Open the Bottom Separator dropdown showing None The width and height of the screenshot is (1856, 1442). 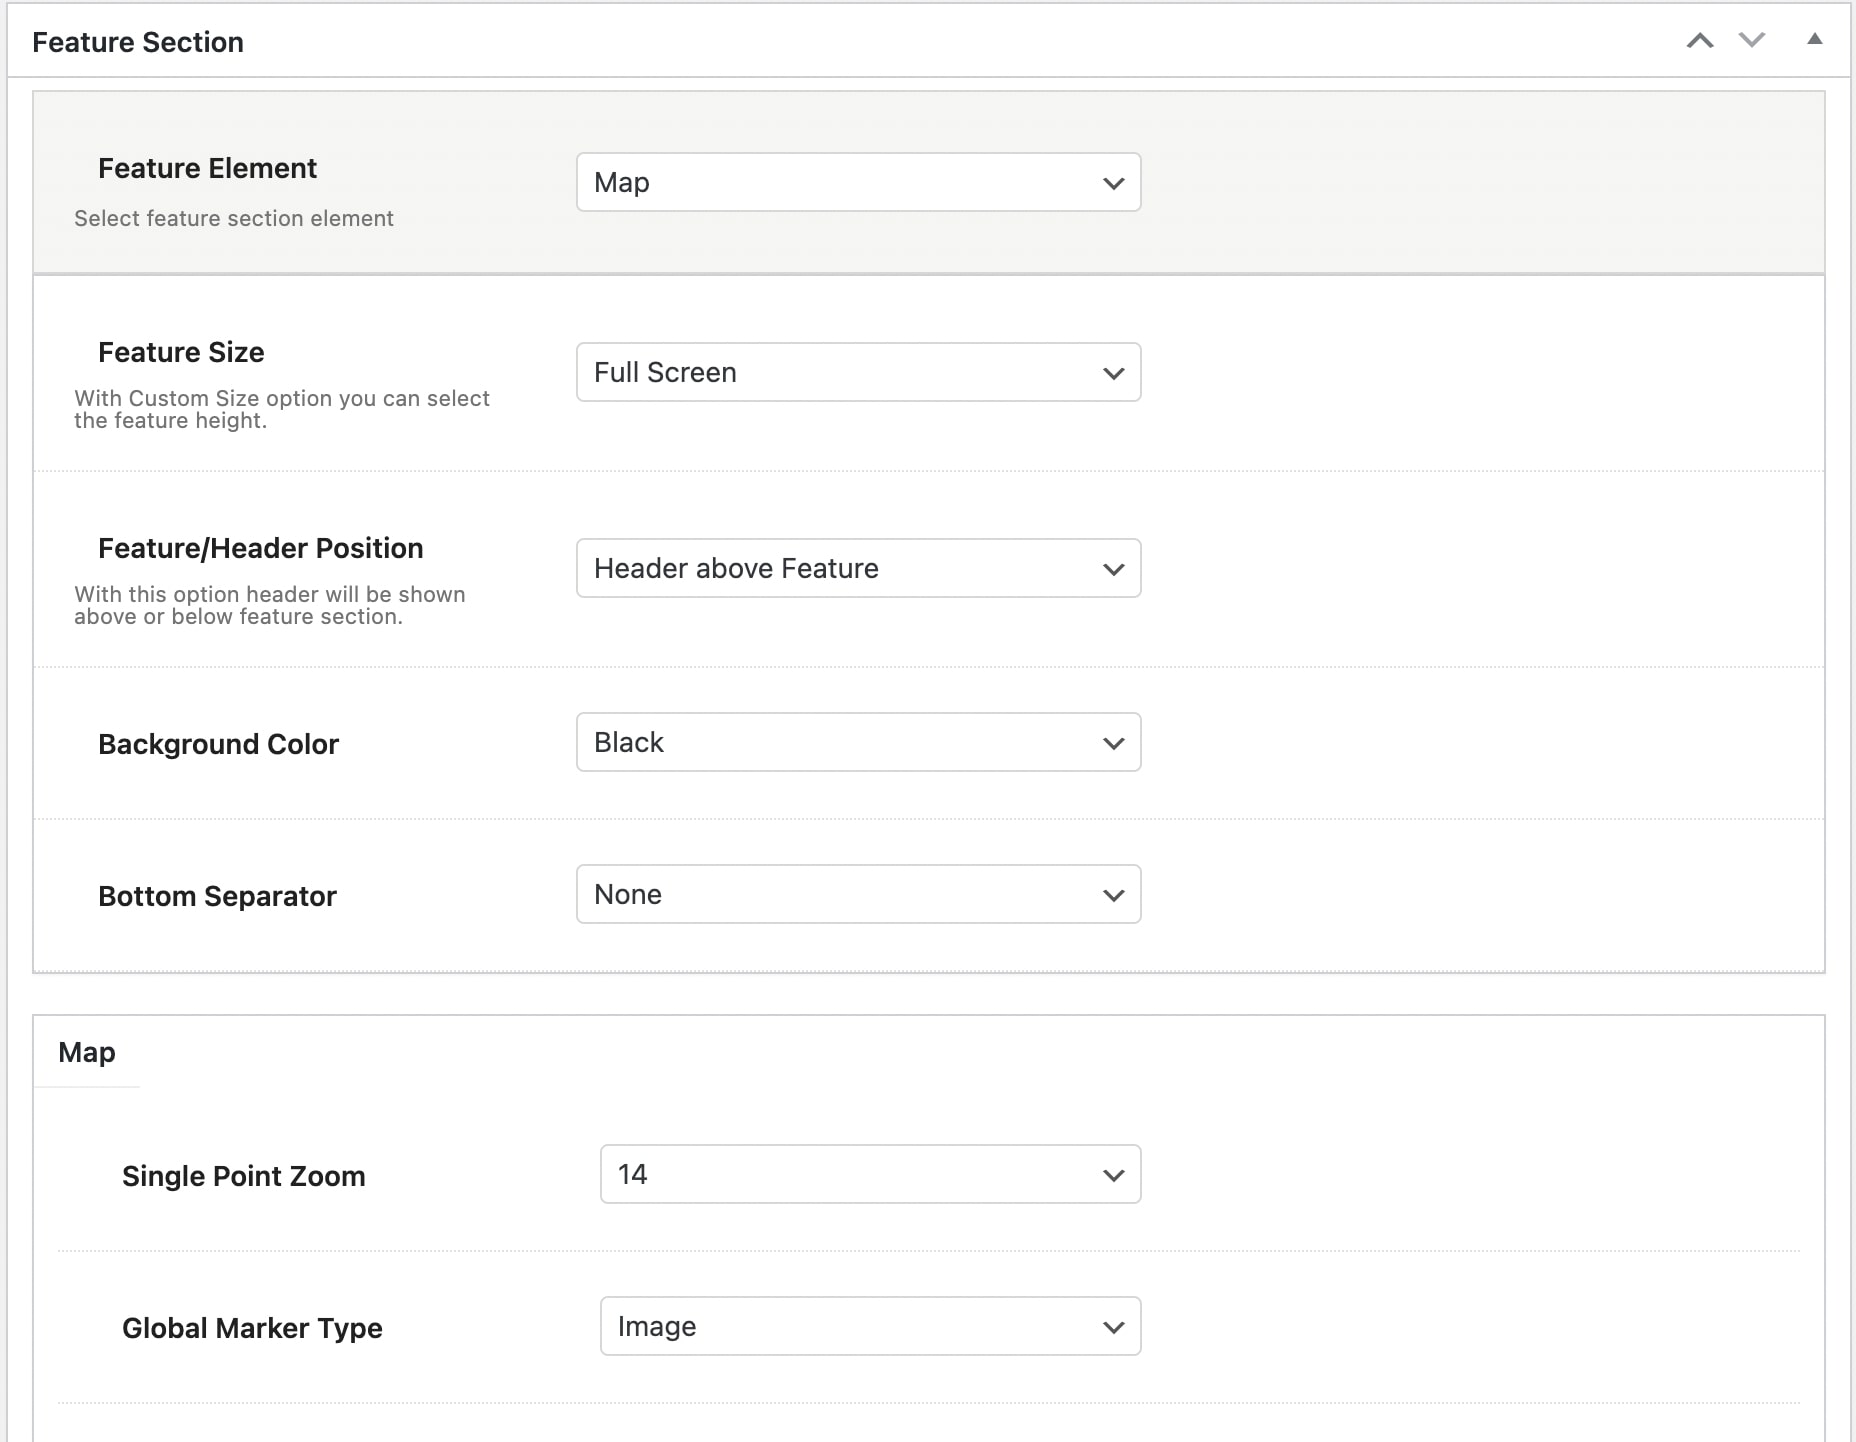(x=858, y=894)
